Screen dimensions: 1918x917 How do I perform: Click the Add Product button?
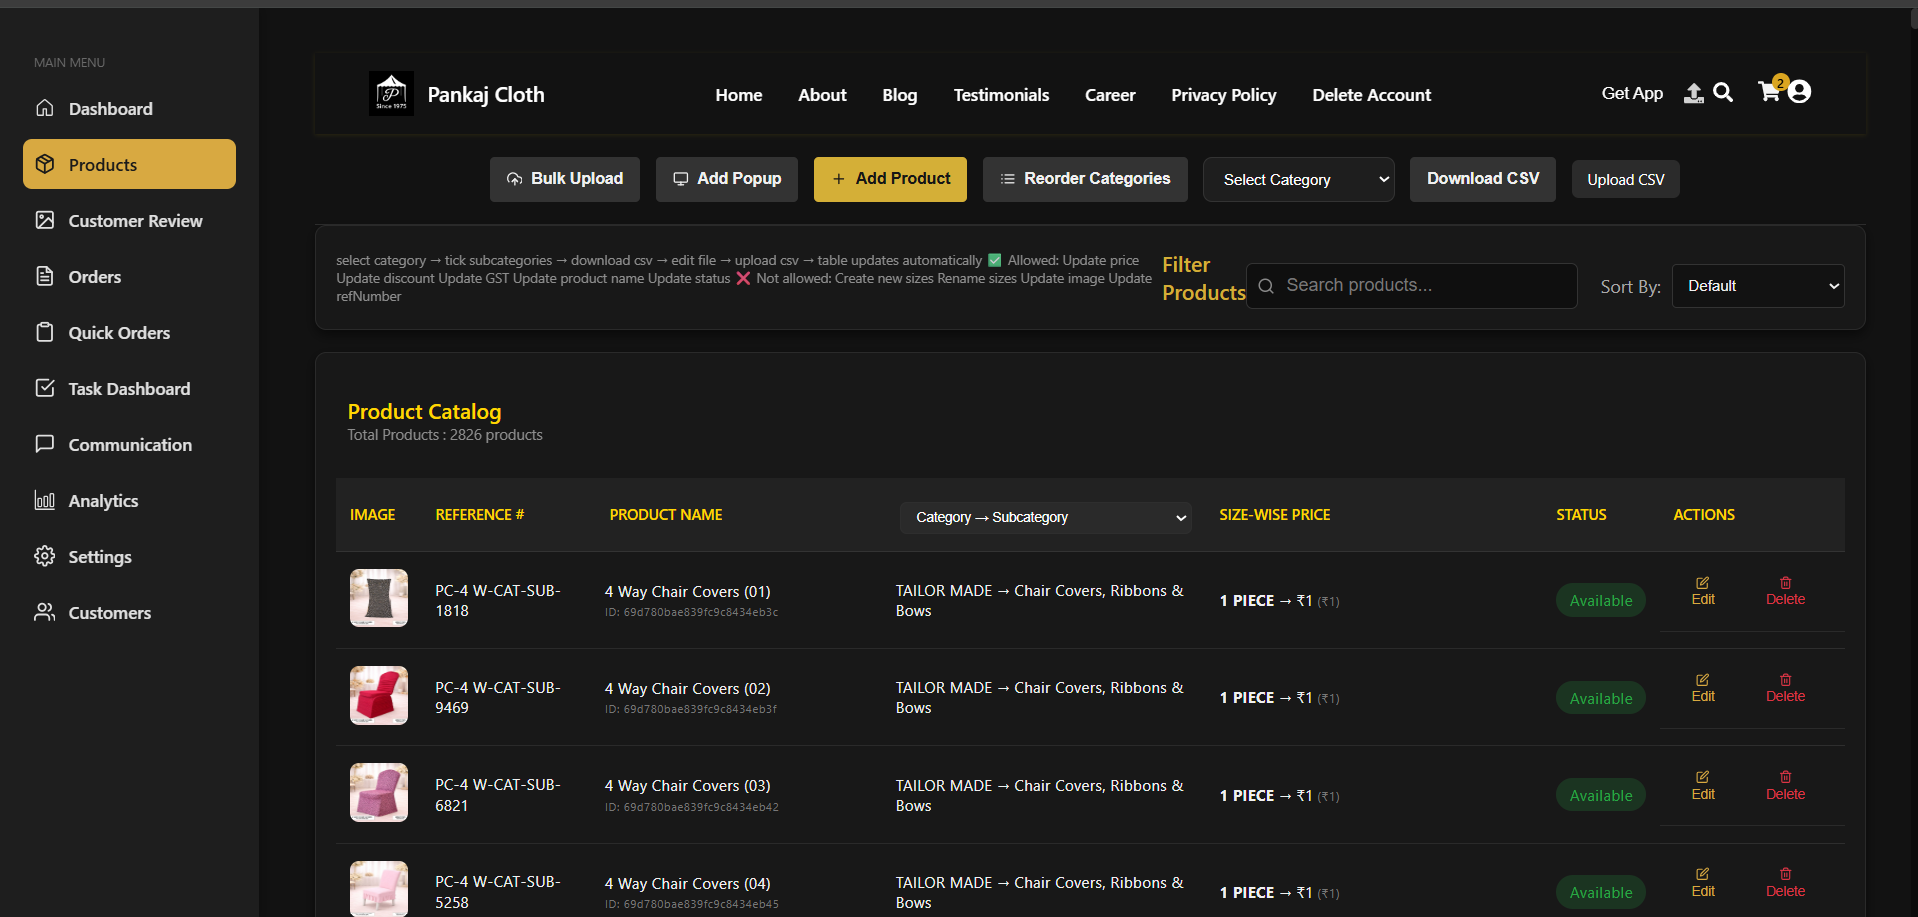pos(890,179)
